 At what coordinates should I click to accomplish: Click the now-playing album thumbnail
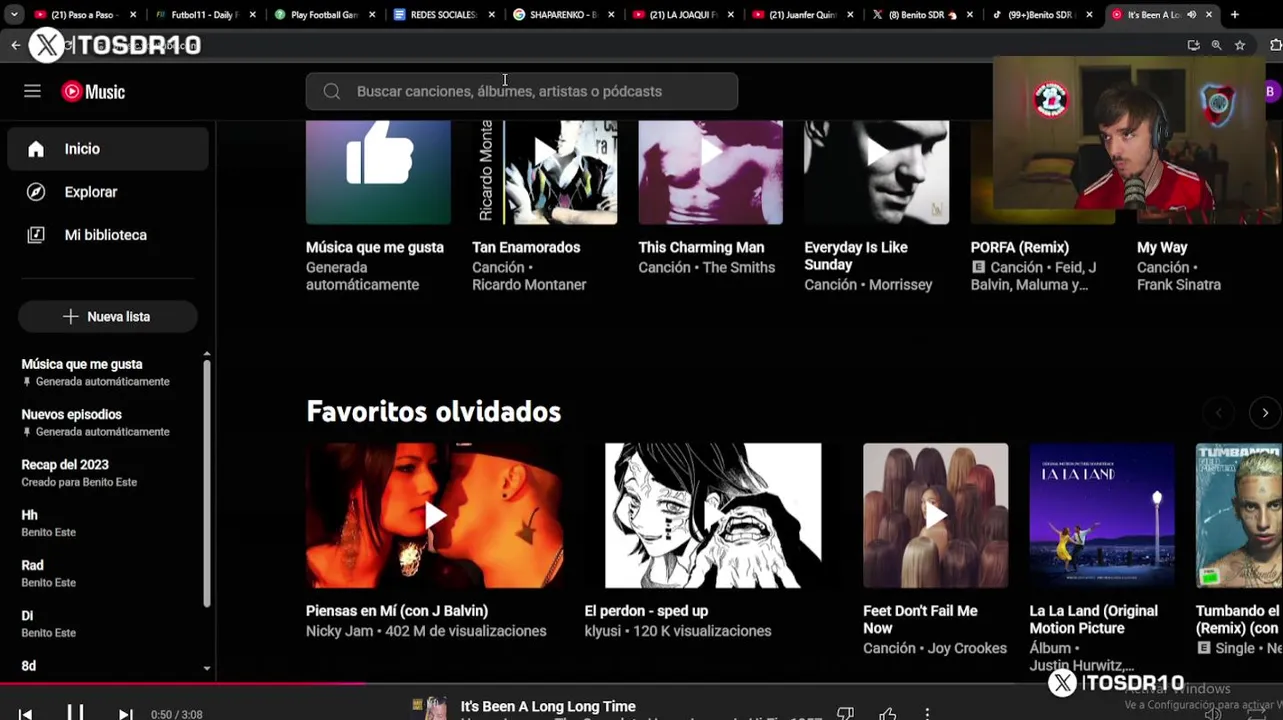coord(430,708)
